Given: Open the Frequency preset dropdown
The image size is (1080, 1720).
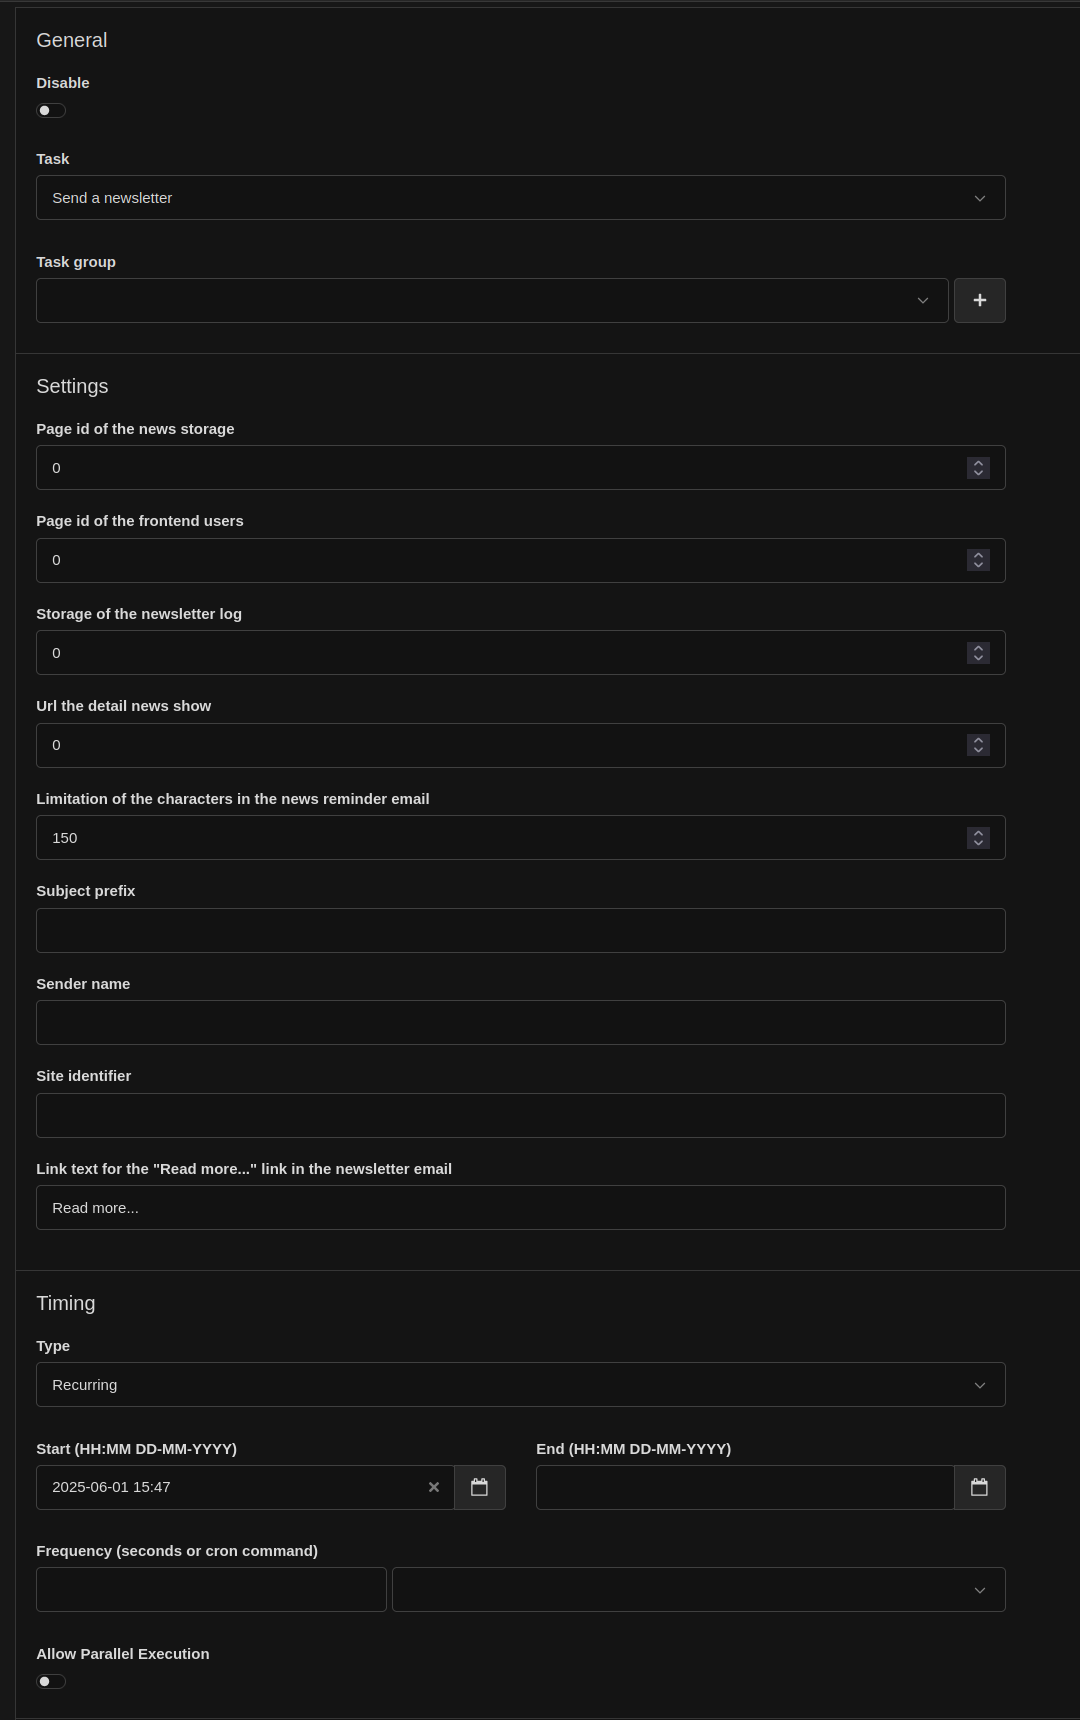Looking at the screenshot, I should tap(698, 1590).
